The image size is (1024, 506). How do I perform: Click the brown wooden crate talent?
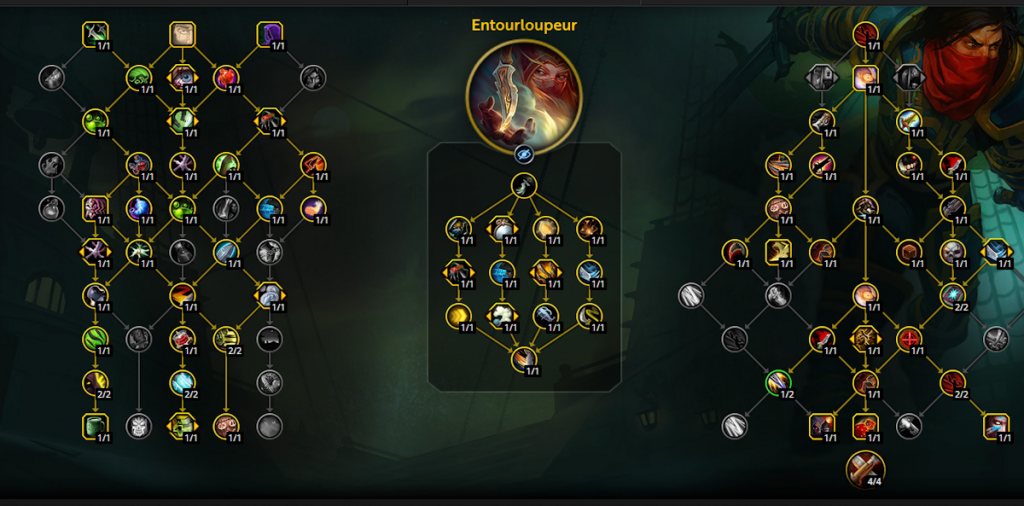[908, 252]
